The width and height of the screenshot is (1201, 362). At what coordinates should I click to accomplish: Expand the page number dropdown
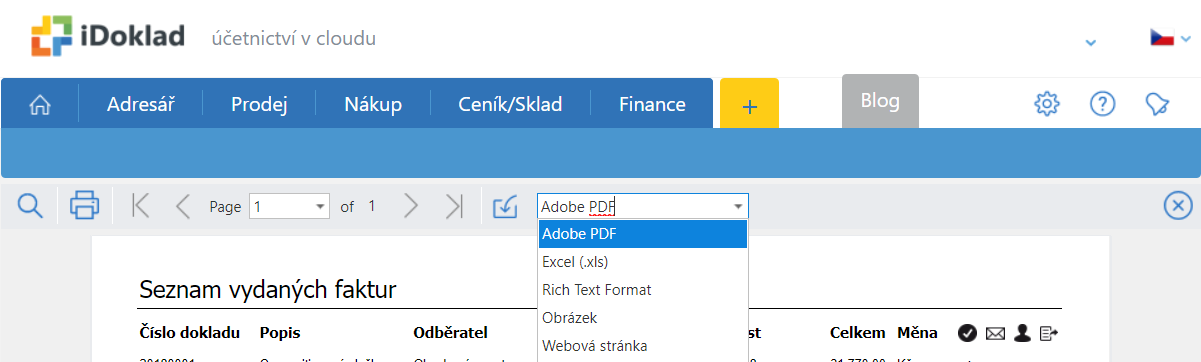pos(321,207)
